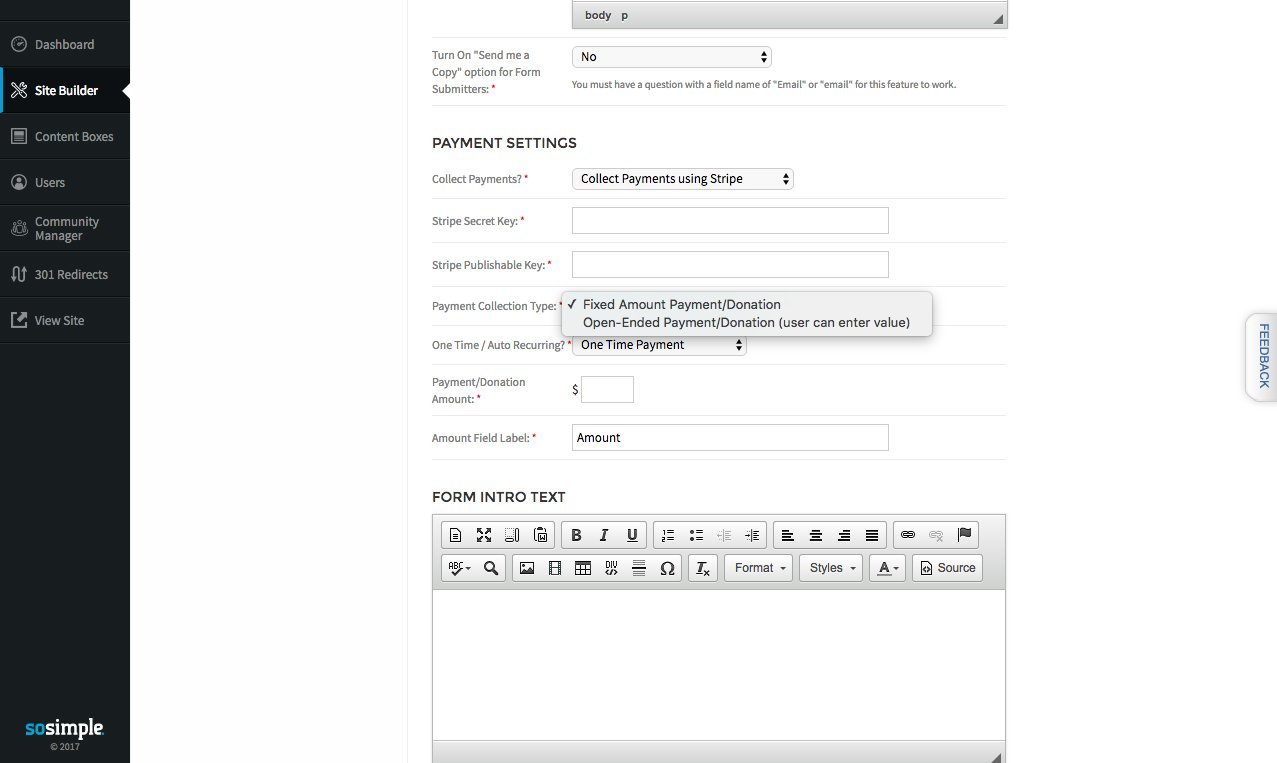Open the Styles dropdown

point(830,568)
